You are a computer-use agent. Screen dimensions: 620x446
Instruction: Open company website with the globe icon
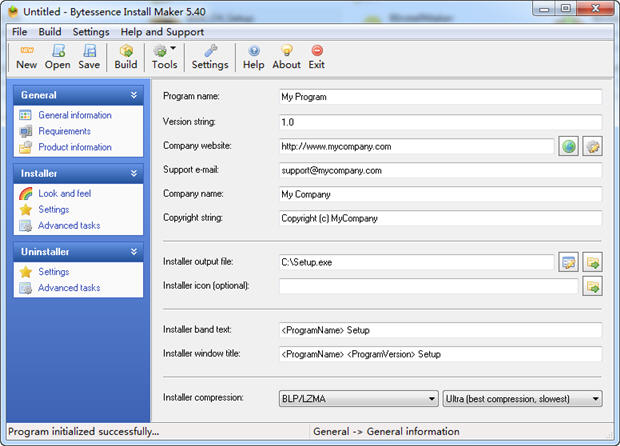pos(569,147)
